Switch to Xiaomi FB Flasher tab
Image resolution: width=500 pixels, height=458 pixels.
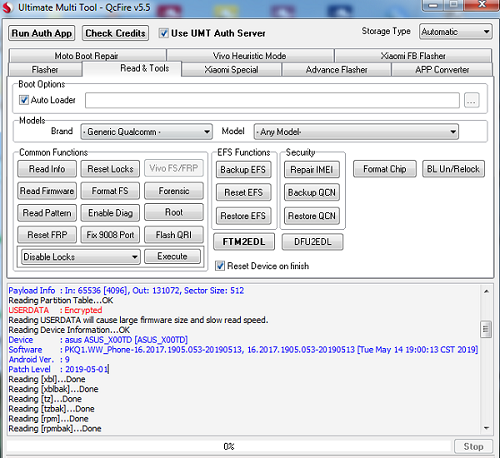tap(413, 56)
